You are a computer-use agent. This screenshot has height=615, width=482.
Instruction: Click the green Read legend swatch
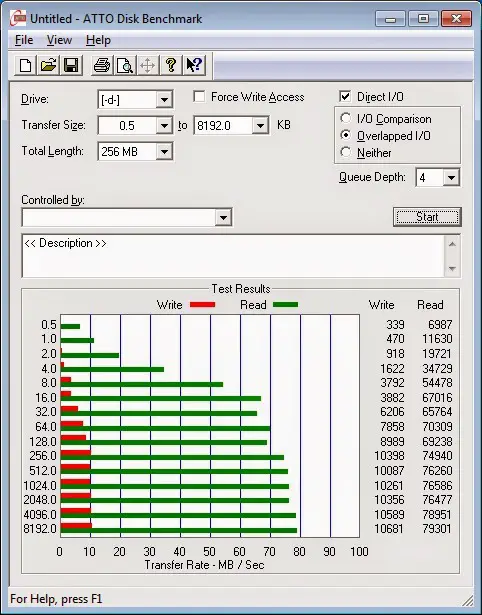click(285, 305)
